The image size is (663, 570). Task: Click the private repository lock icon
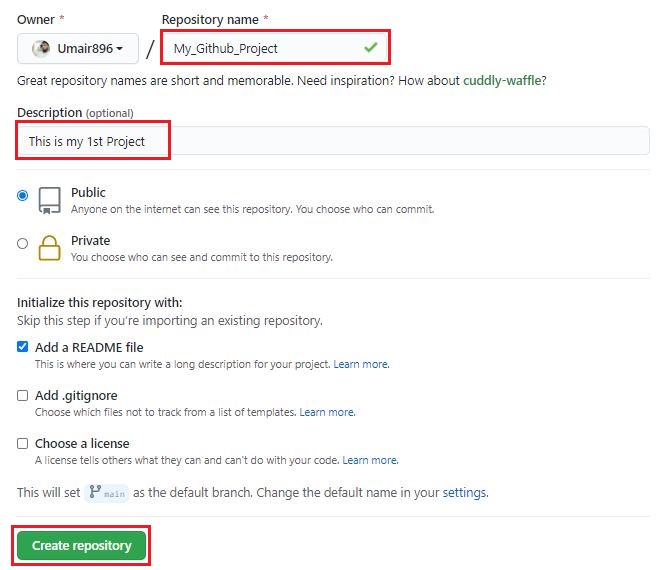pyautogui.click(x=49, y=247)
